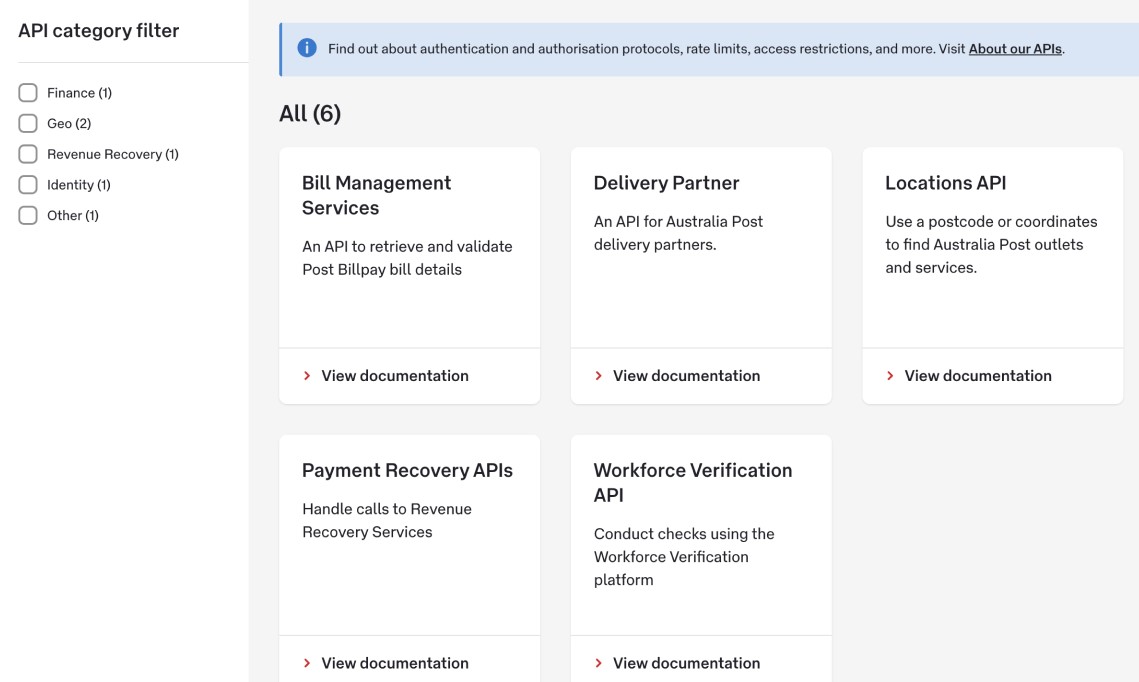The image size is (1139, 682).
Task: Click the chevron icon on the Bill Management Services card
Action: coord(307,375)
